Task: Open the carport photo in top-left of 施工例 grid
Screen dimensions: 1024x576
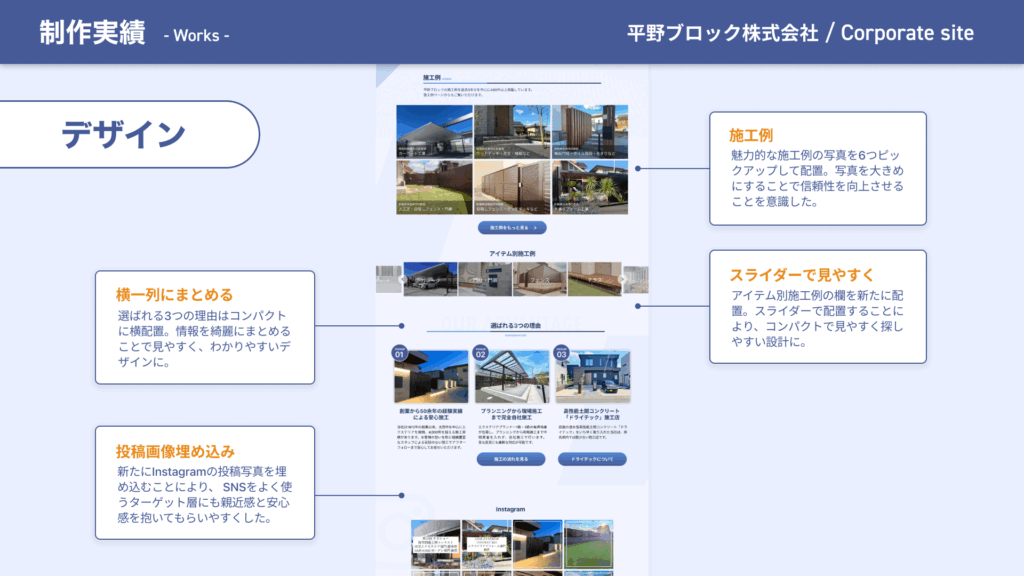Action: [434, 132]
